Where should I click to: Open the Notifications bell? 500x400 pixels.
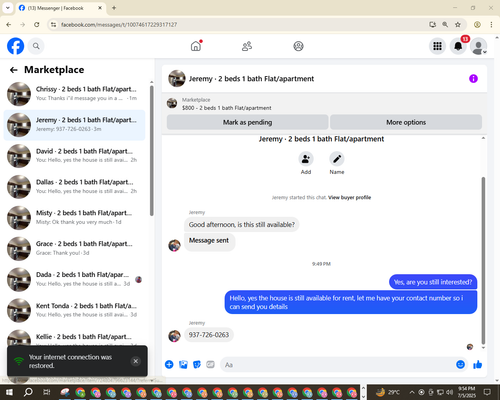(x=458, y=46)
